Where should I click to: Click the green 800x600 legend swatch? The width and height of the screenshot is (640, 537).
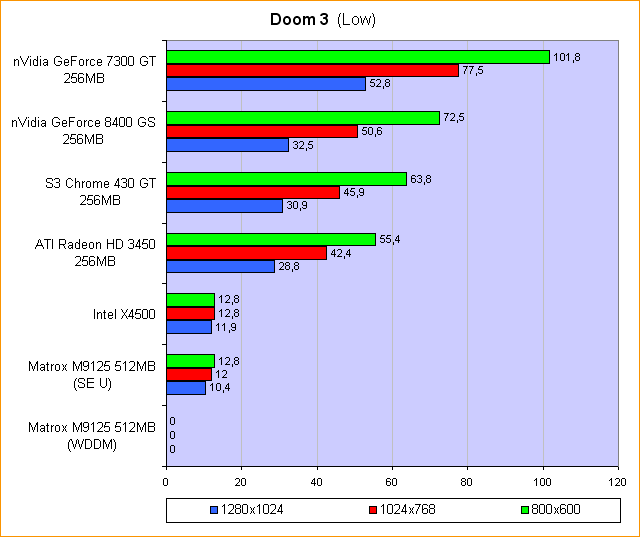[525, 510]
